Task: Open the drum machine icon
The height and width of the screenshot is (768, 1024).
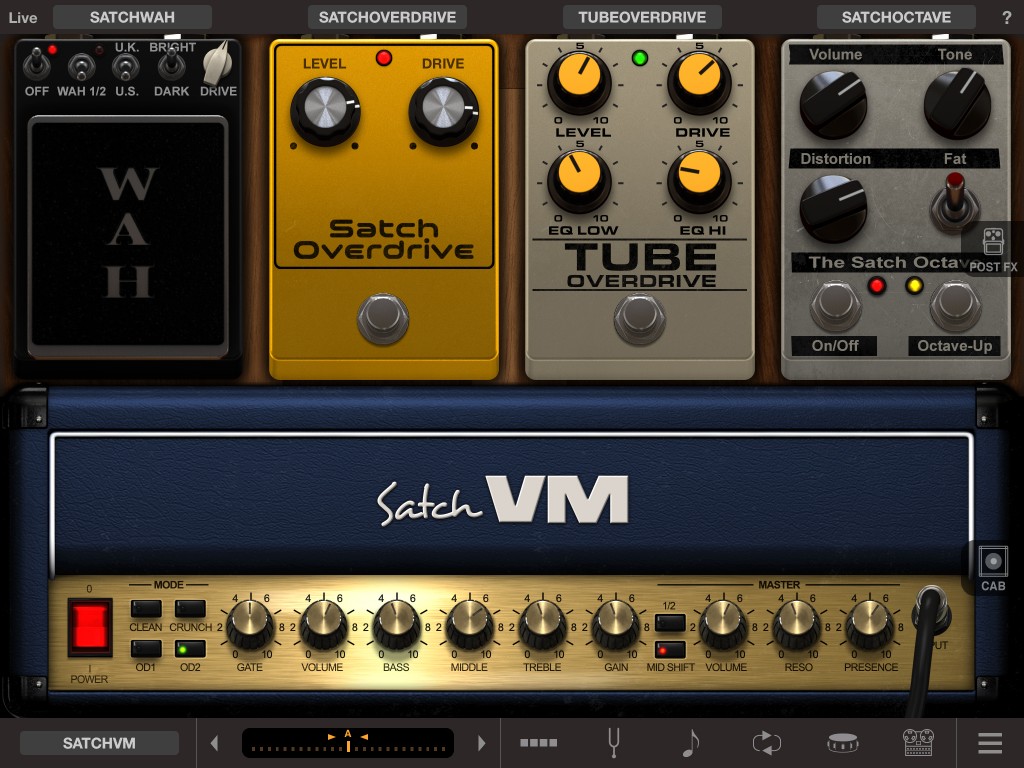Action: tap(842, 743)
